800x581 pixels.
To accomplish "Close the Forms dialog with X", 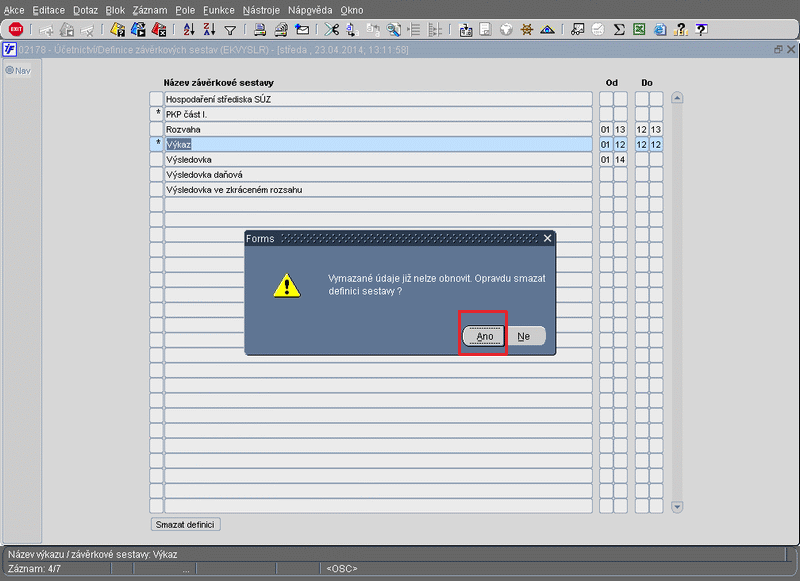I will pos(547,238).
